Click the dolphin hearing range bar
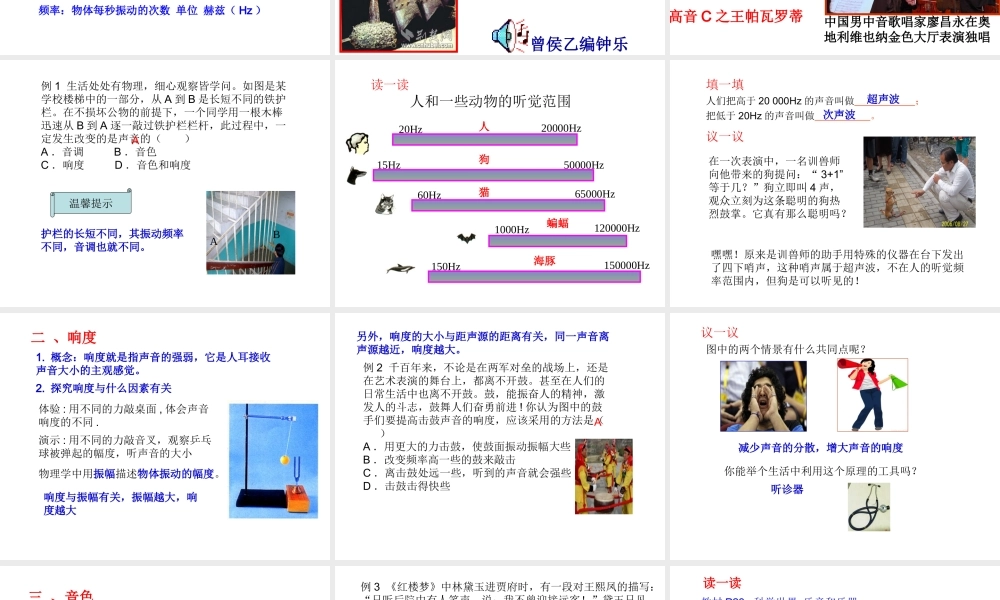Image resolution: width=1000 pixels, height=600 pixels. pyautogui.click(x=534, y=277)
